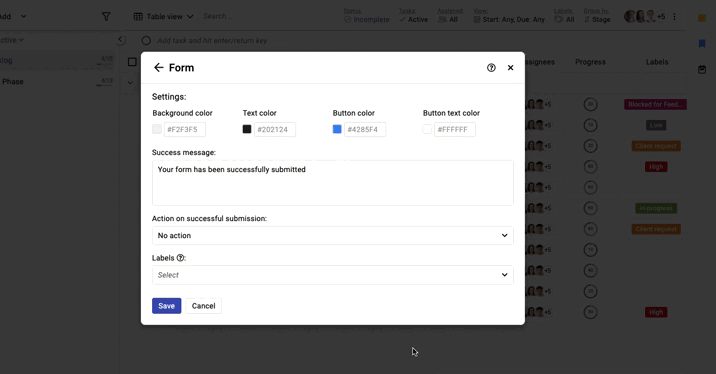The image size is (716, 374).
Task: Pick the Background color swatch
Action: pos(157,129)
